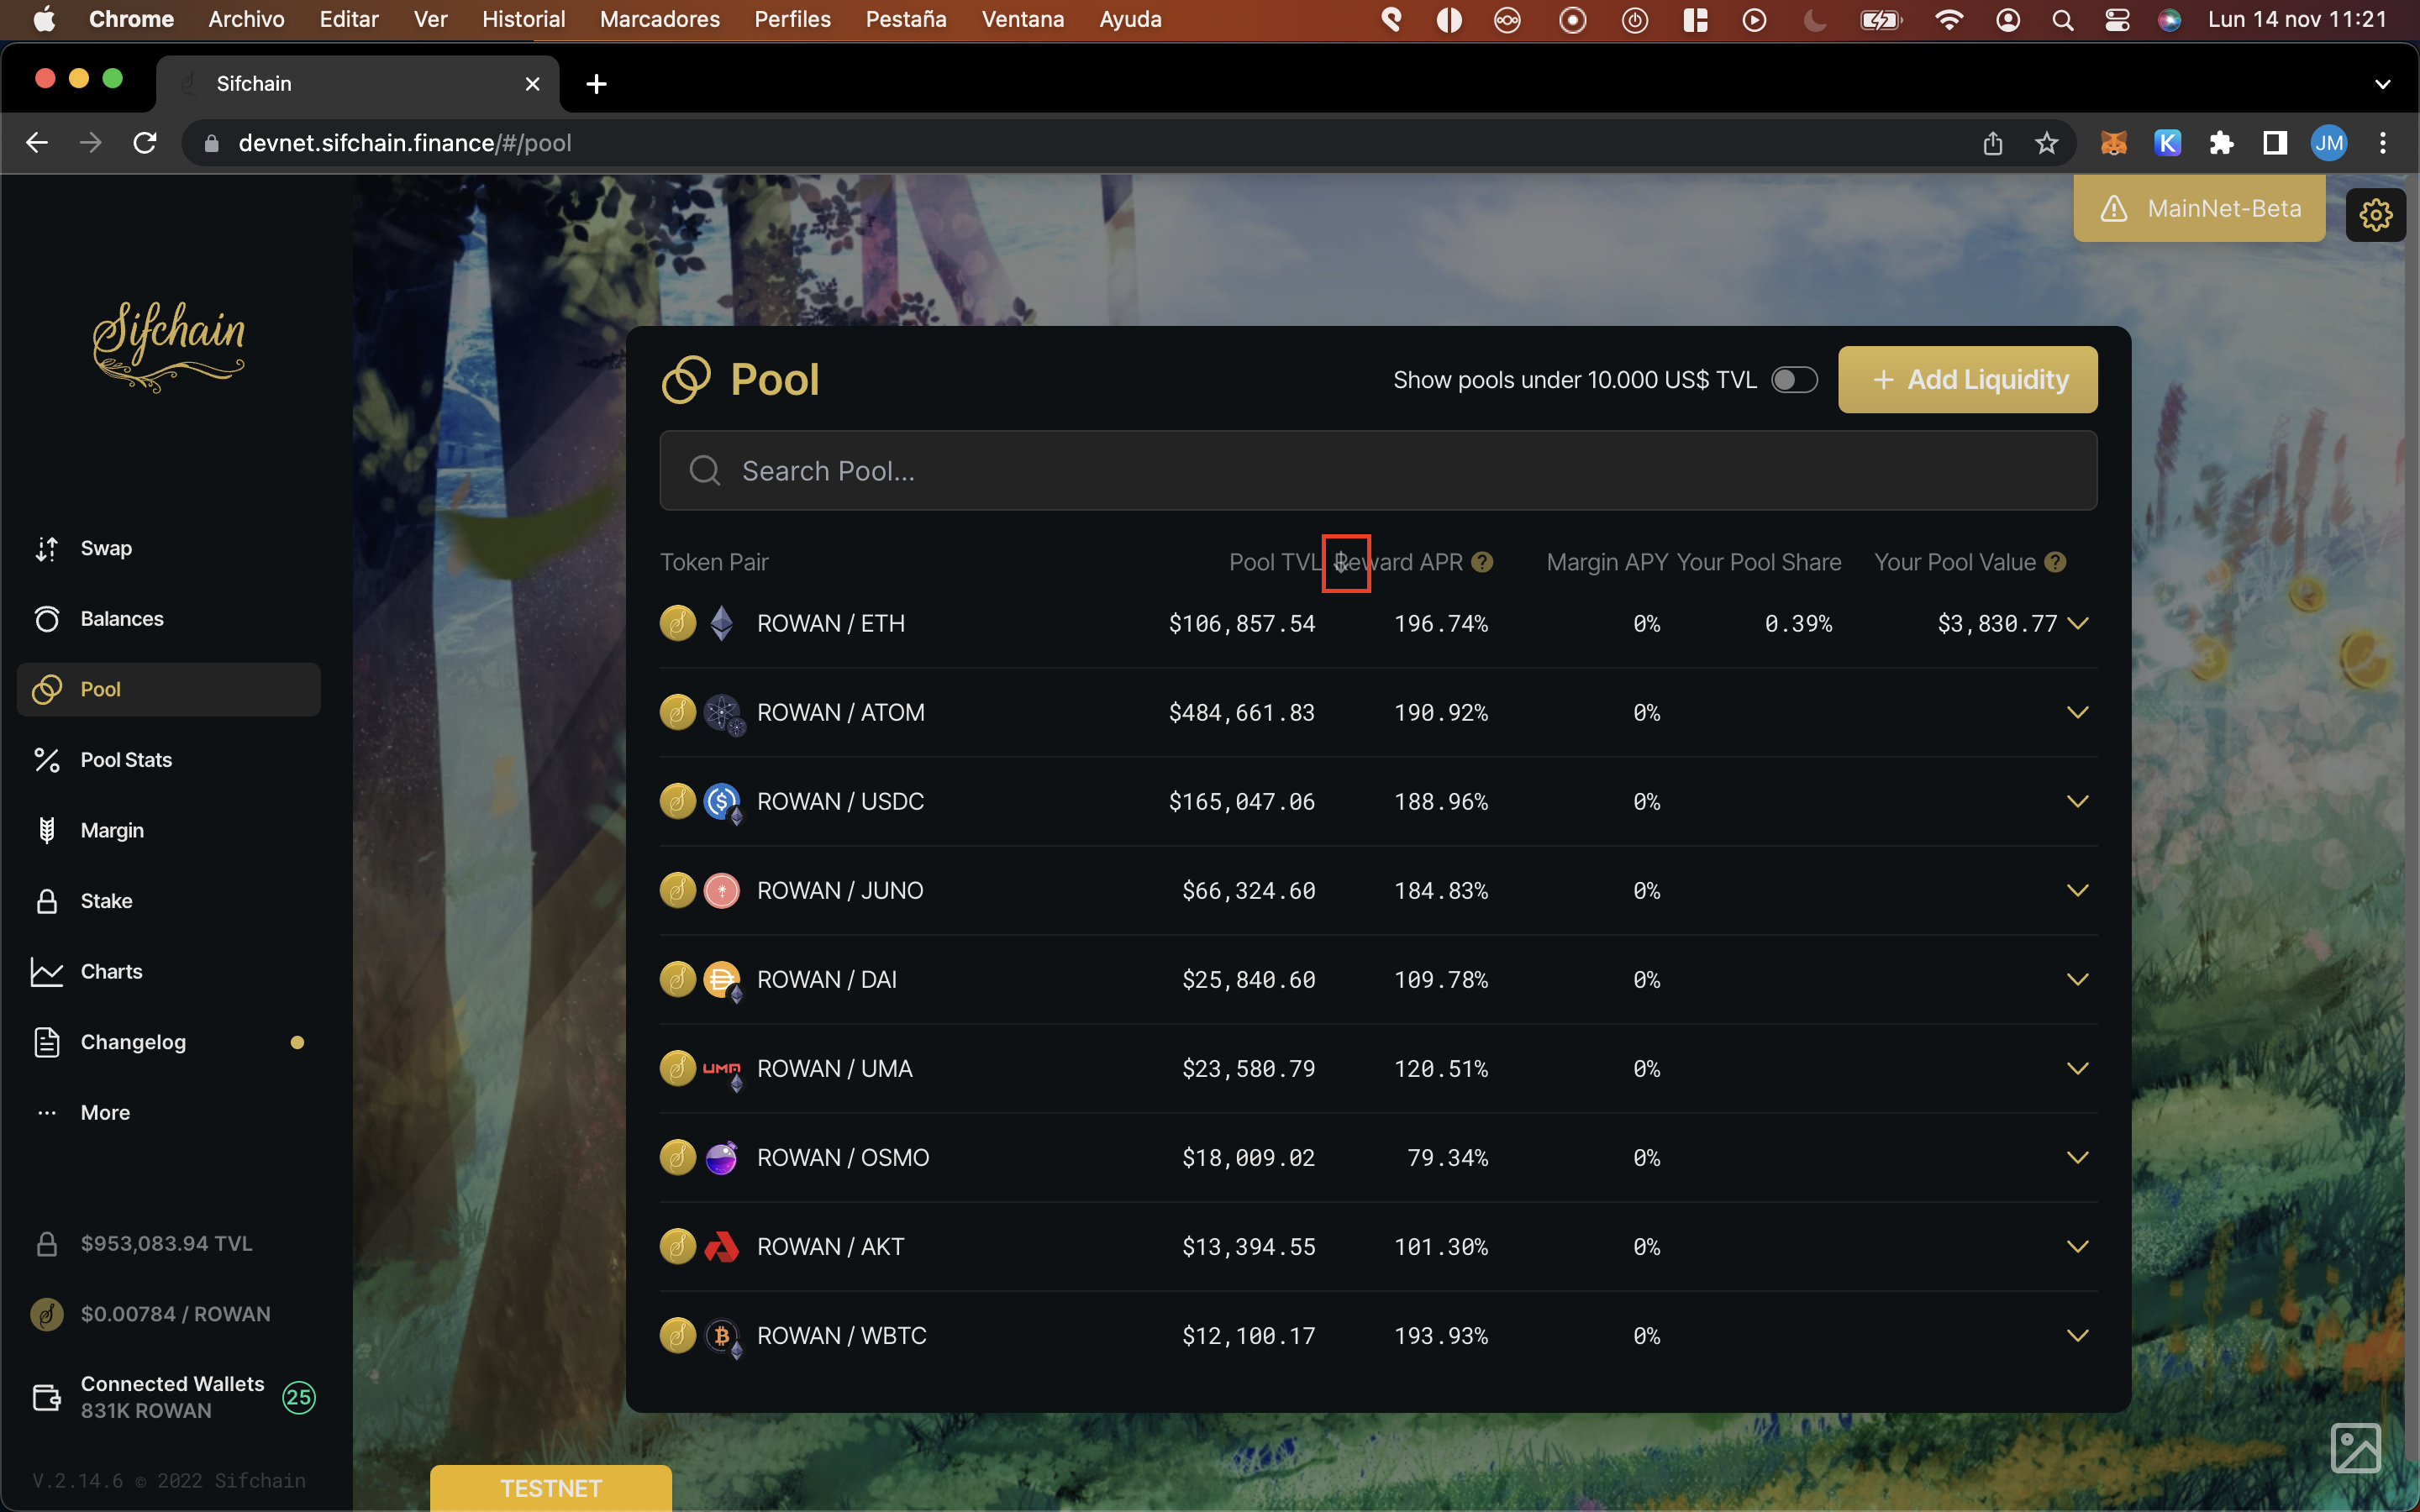The height and width of the screenshot is (1512, 2420).
Task: Open the Historial menu
Action: coord(523,20)
